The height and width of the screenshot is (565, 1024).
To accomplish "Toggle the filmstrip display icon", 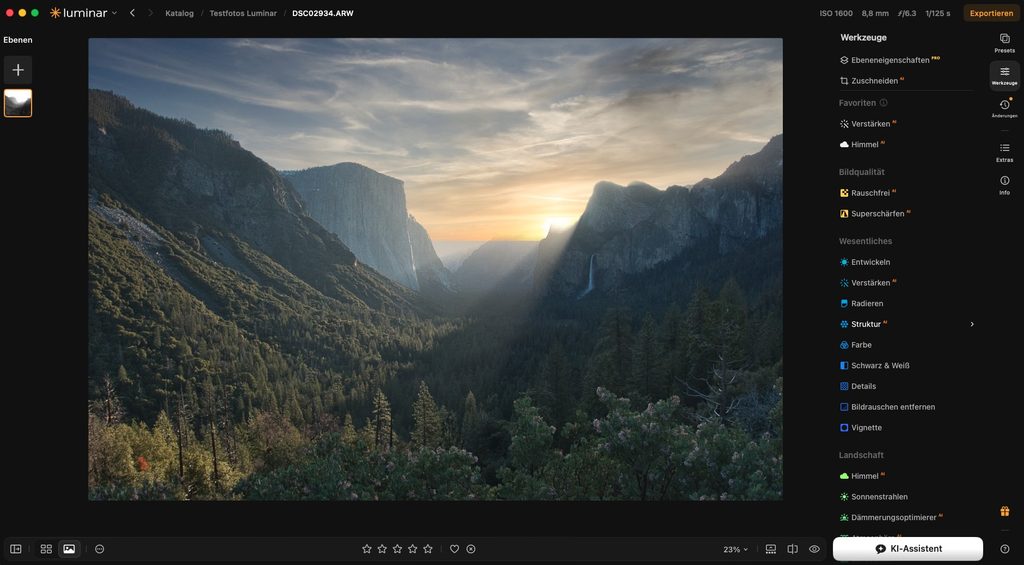I will click(771, 549).
